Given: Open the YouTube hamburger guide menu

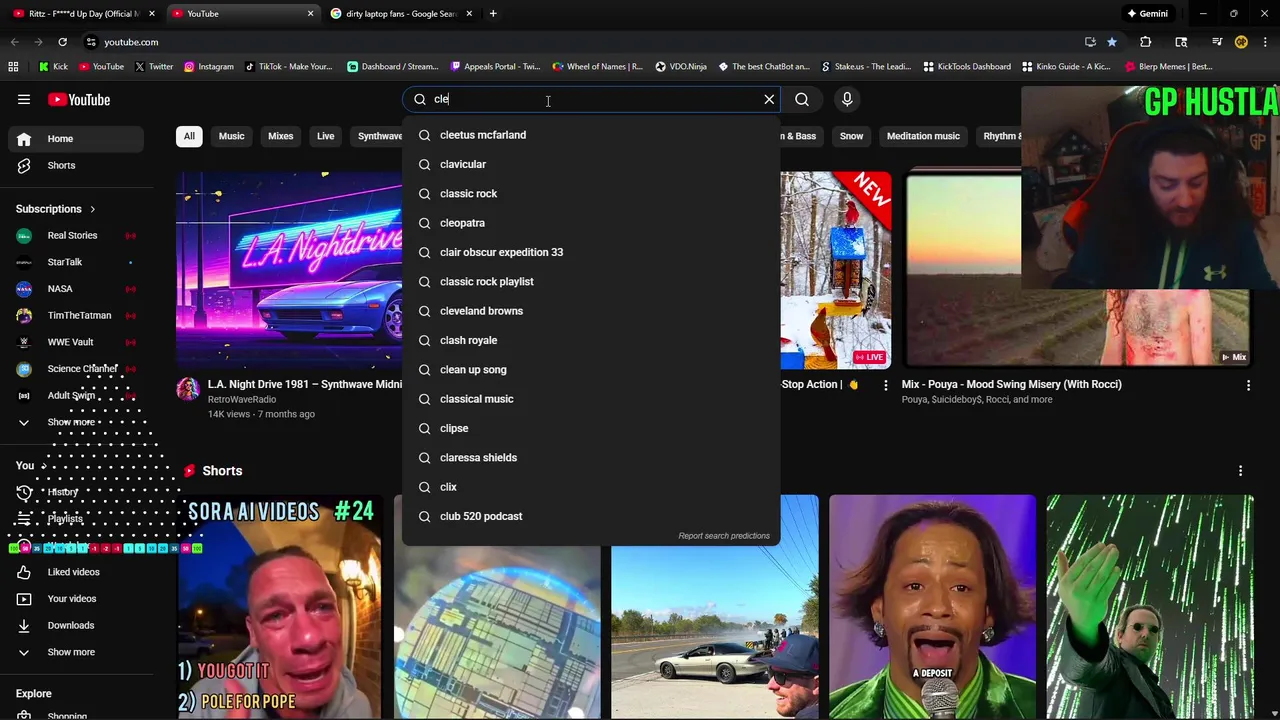Looking at the screenshot, I should (24, 99).
